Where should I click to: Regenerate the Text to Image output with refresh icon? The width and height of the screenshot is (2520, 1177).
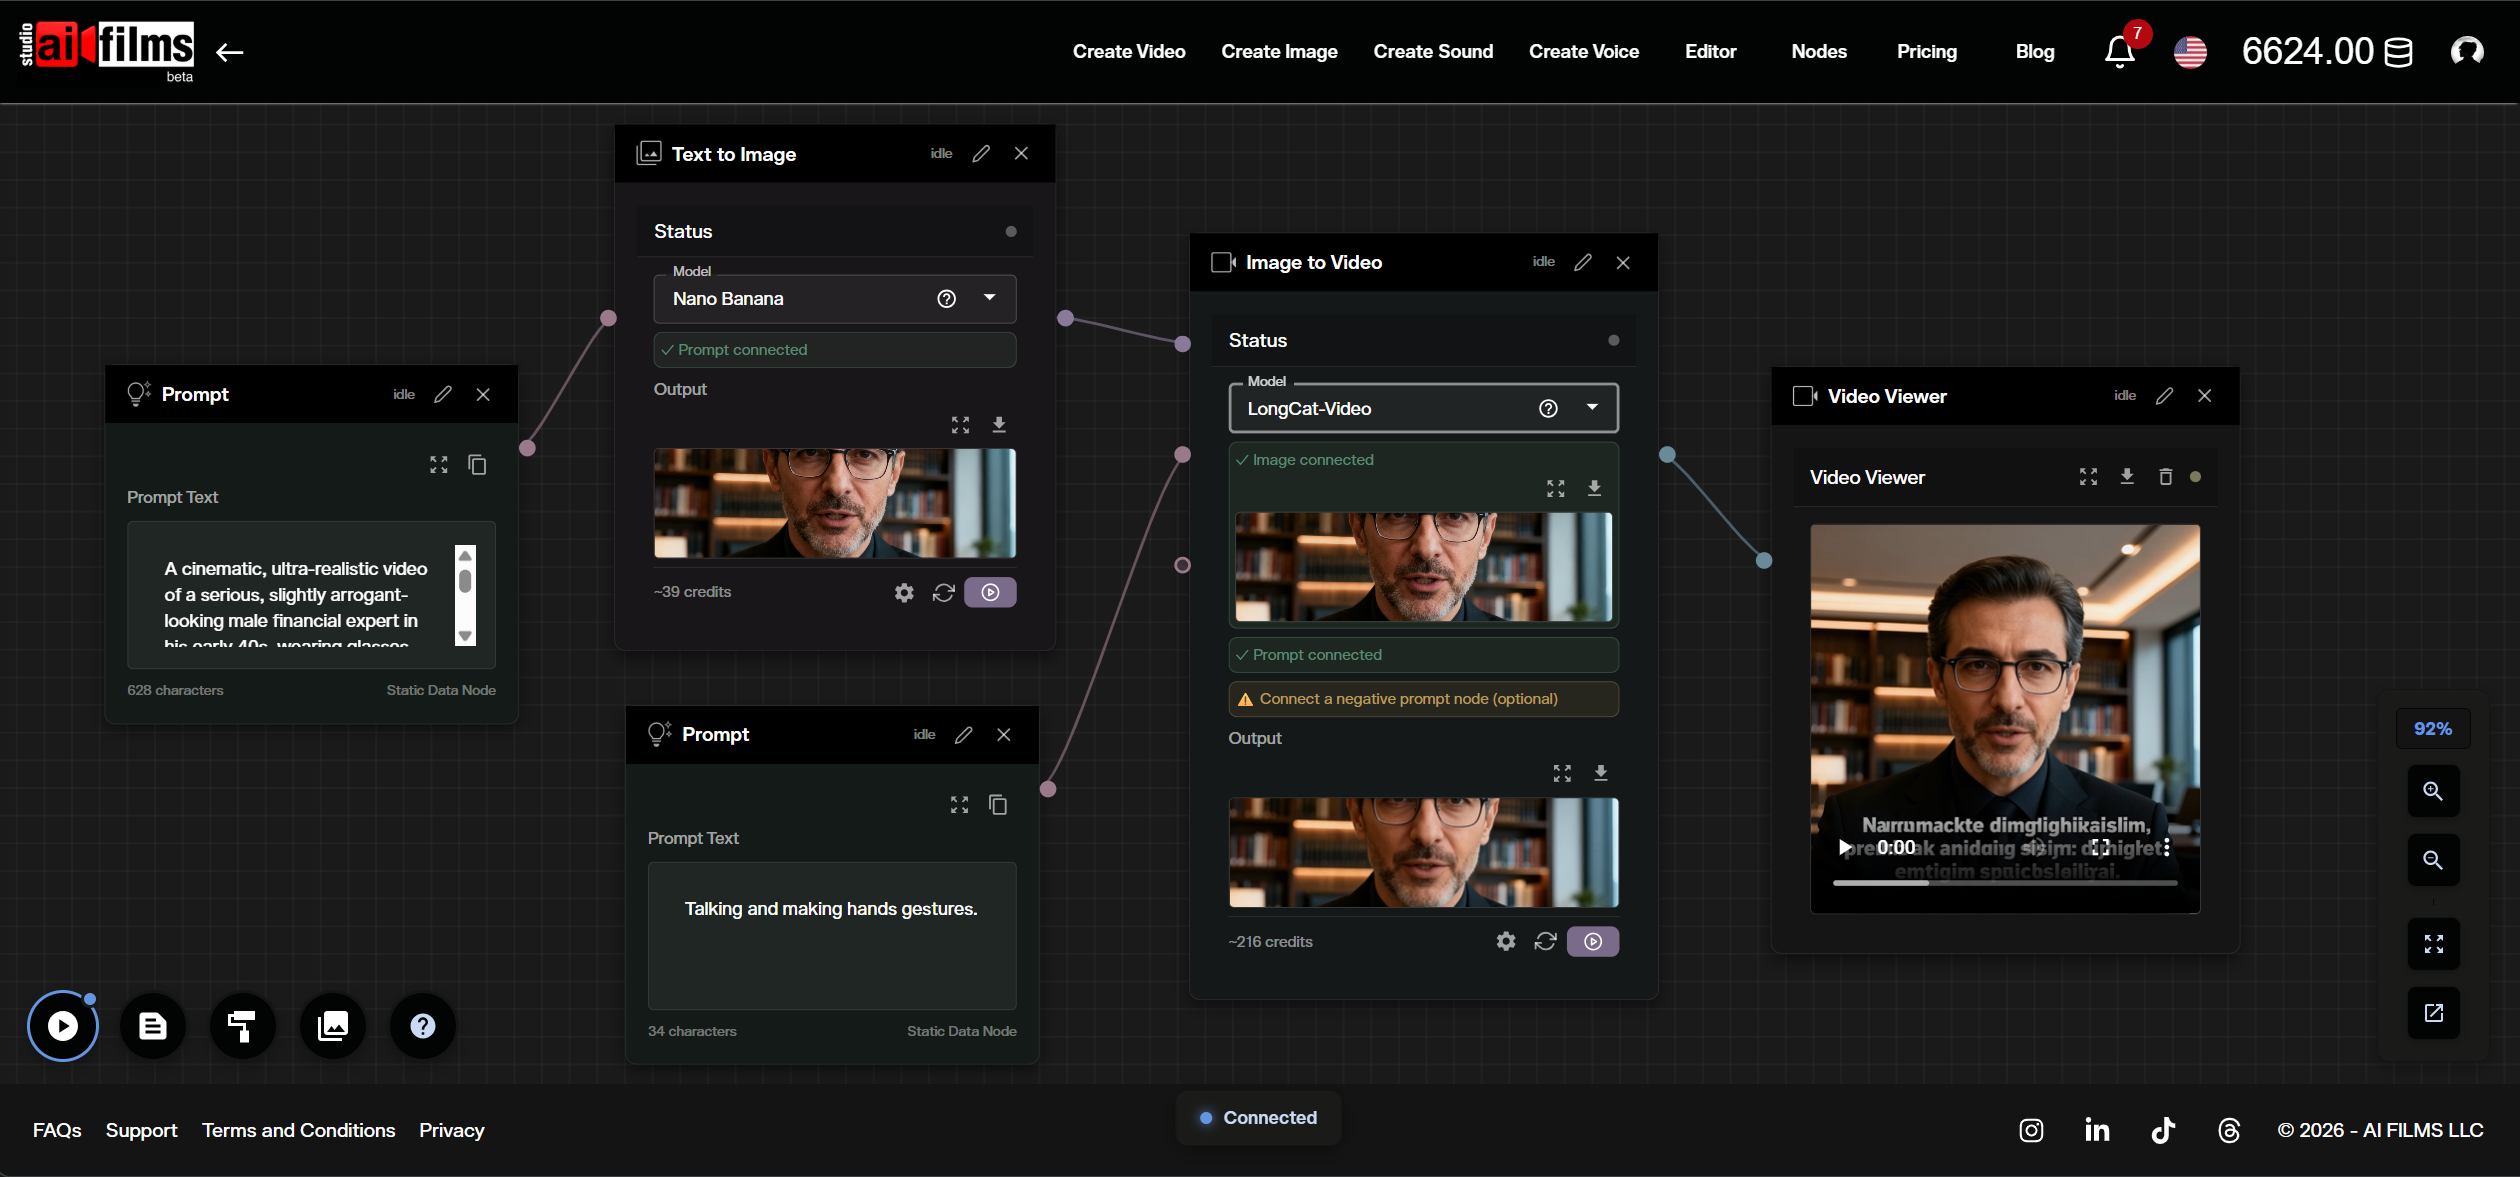944,592
